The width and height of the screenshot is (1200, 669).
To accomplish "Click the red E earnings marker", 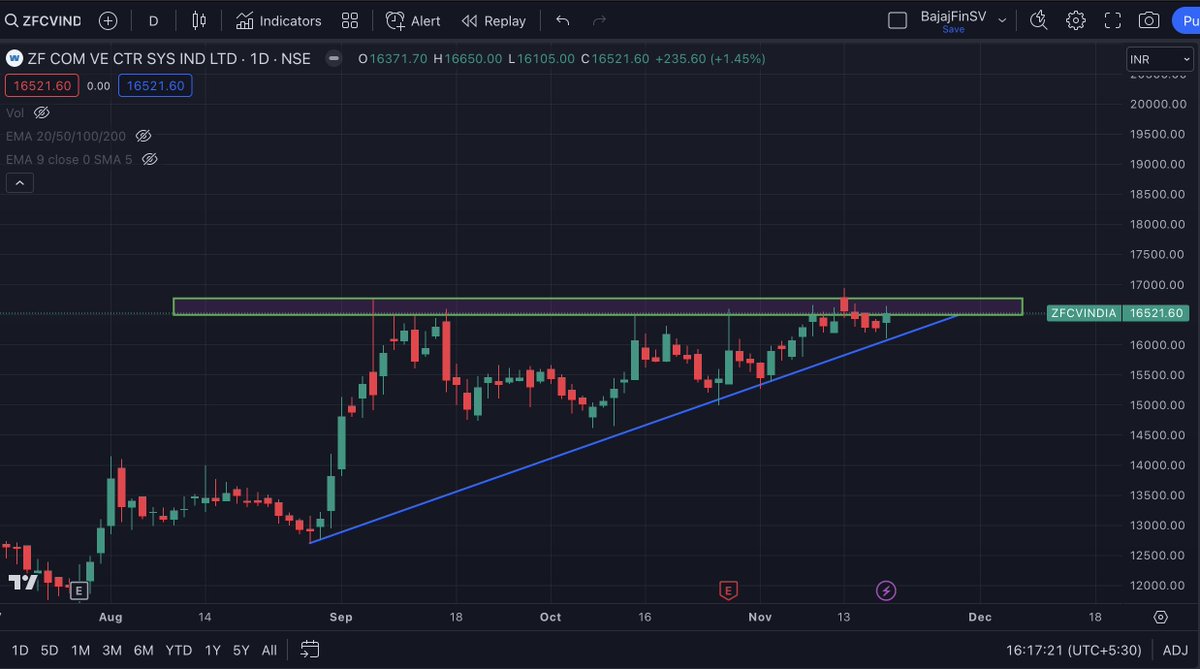I will pyautogui.click(x=728, y=591).
